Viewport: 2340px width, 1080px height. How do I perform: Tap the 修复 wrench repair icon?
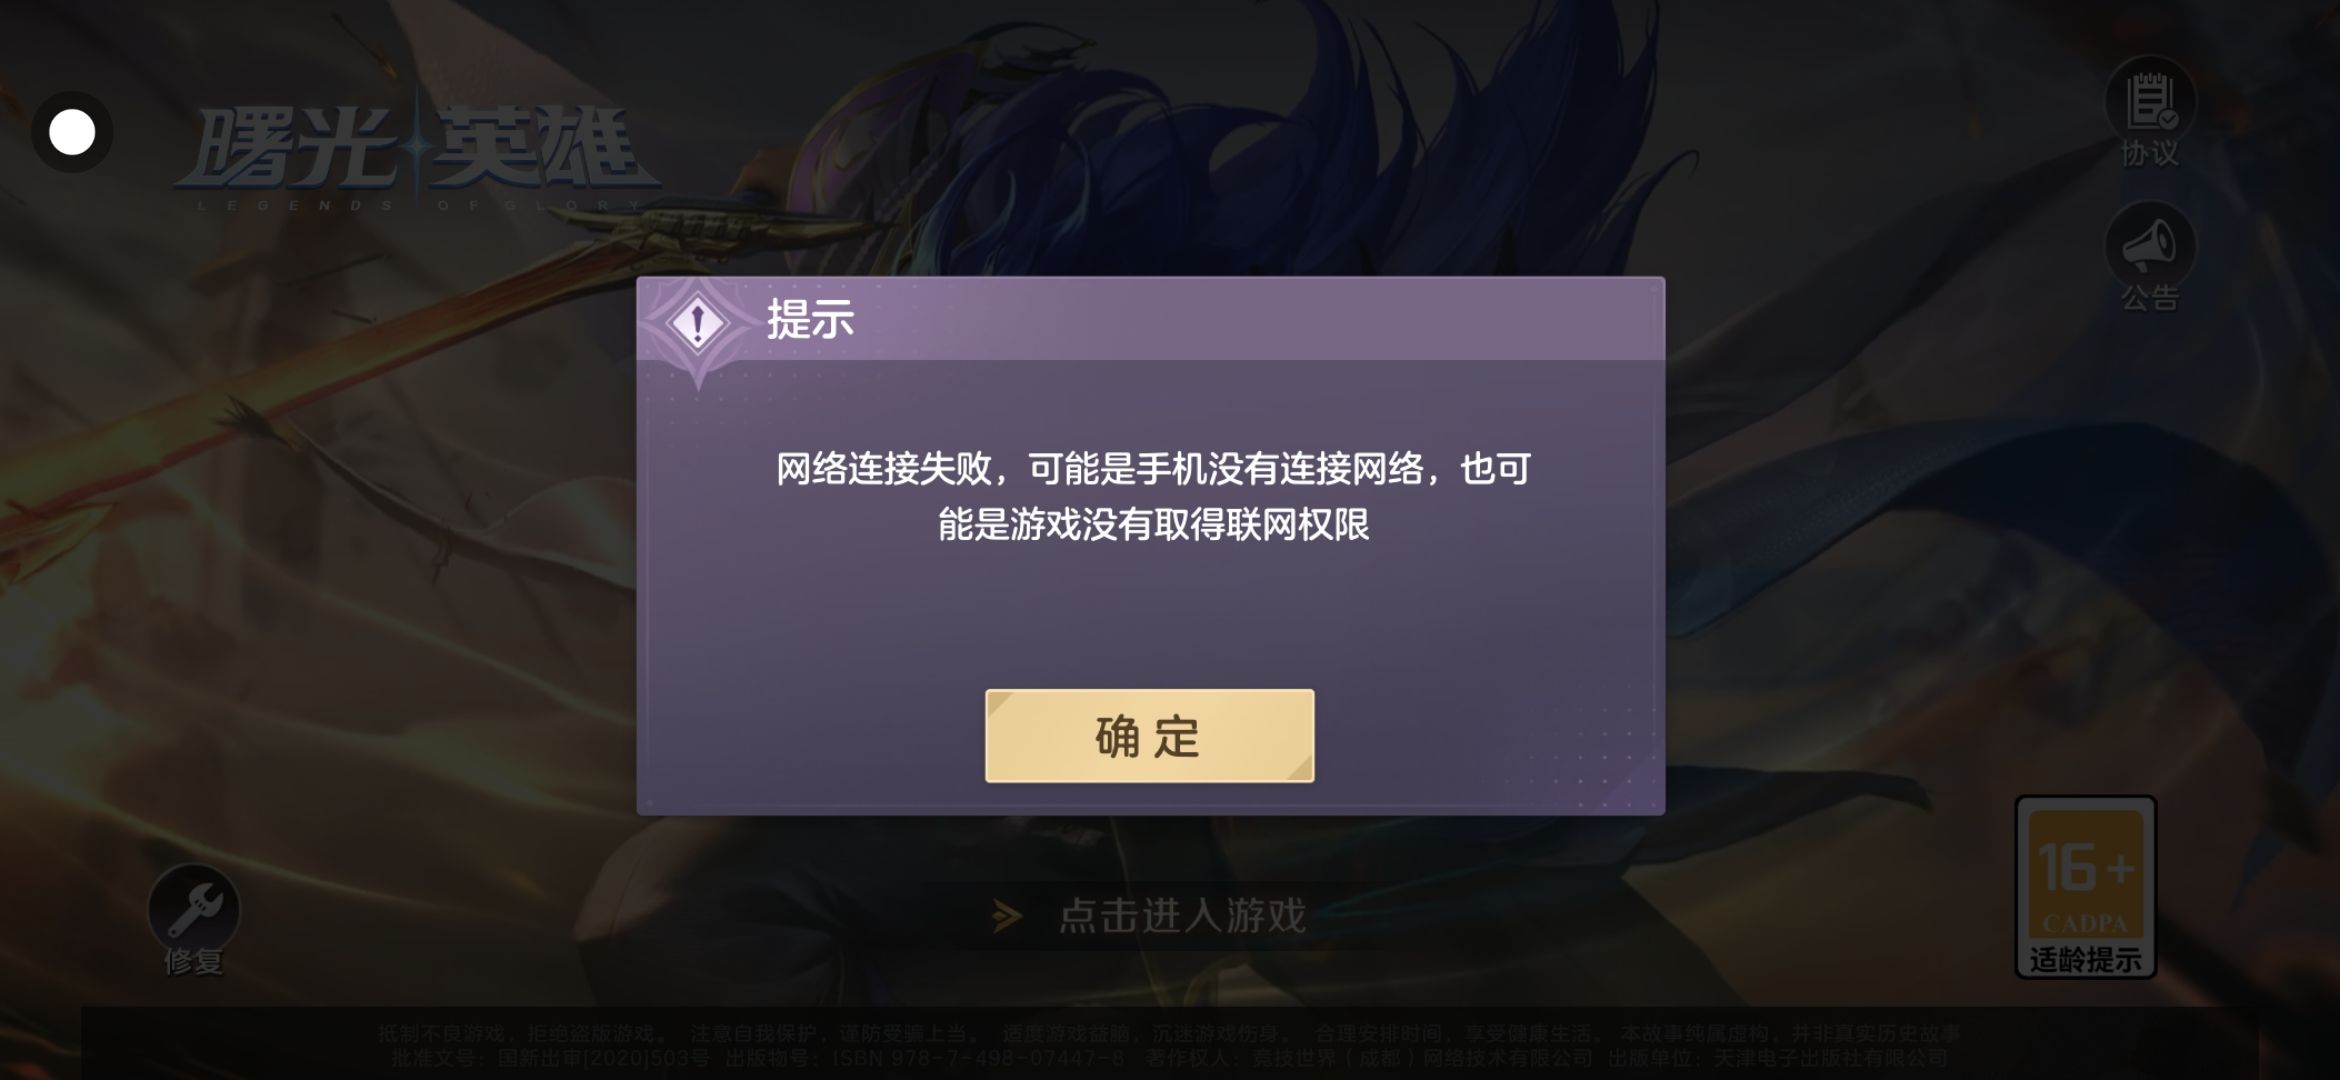tap(194, 909)
